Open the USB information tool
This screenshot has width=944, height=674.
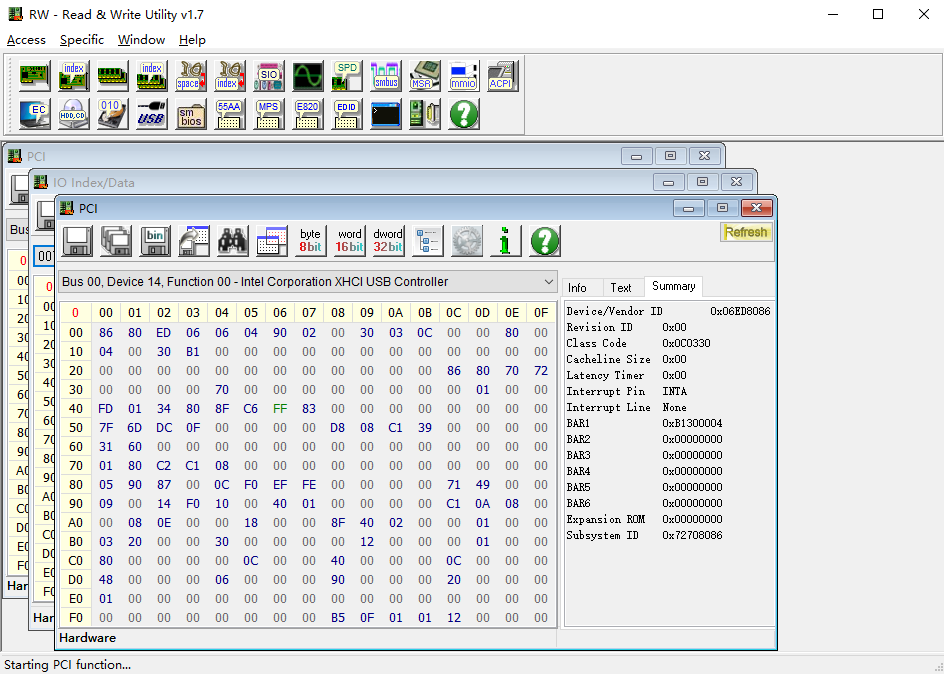pyautogui.click(x=151, y=114)
